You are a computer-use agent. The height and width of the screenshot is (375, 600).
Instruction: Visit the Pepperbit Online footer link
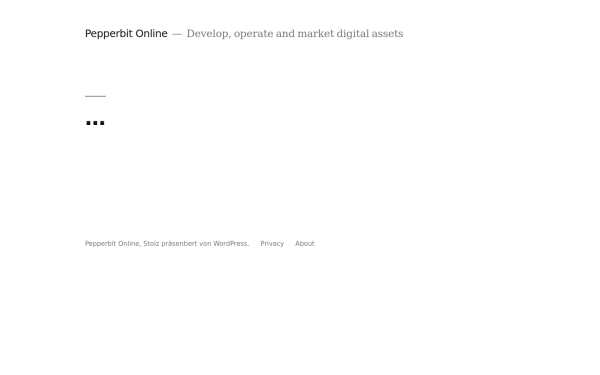click(x=112, y=244)
